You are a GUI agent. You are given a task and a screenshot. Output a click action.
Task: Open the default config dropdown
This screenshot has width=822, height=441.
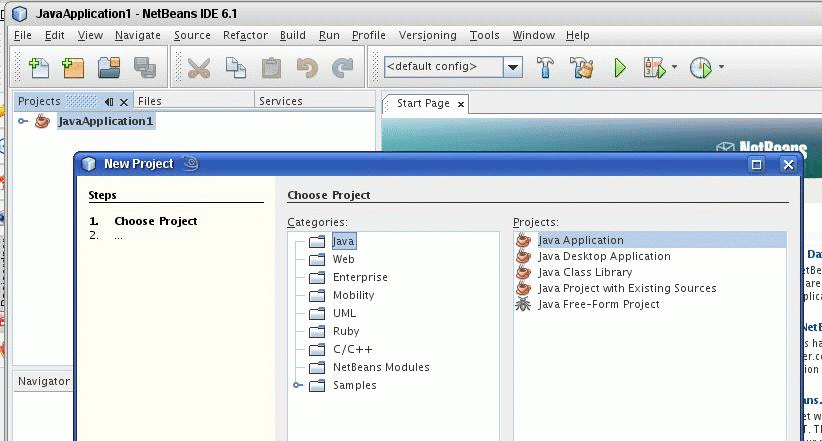(x=513, y=67)
